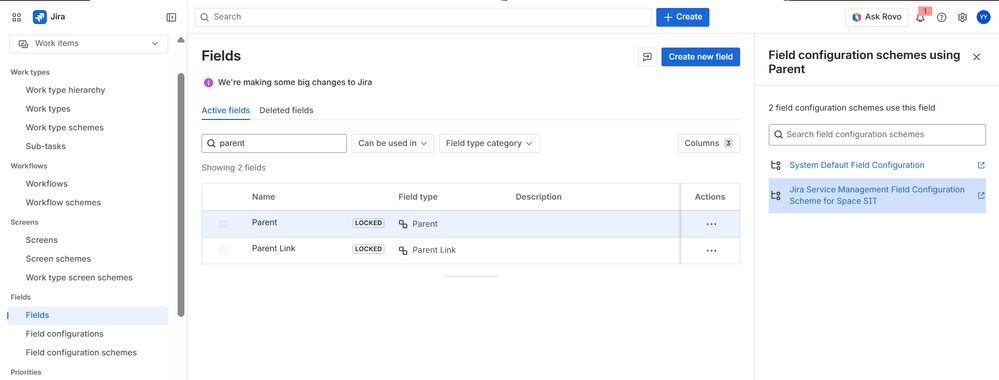Viewport: 999px width, 380px height.
Task: Open Screen schemes in the sidebar
Action: (x=58, y=259)
